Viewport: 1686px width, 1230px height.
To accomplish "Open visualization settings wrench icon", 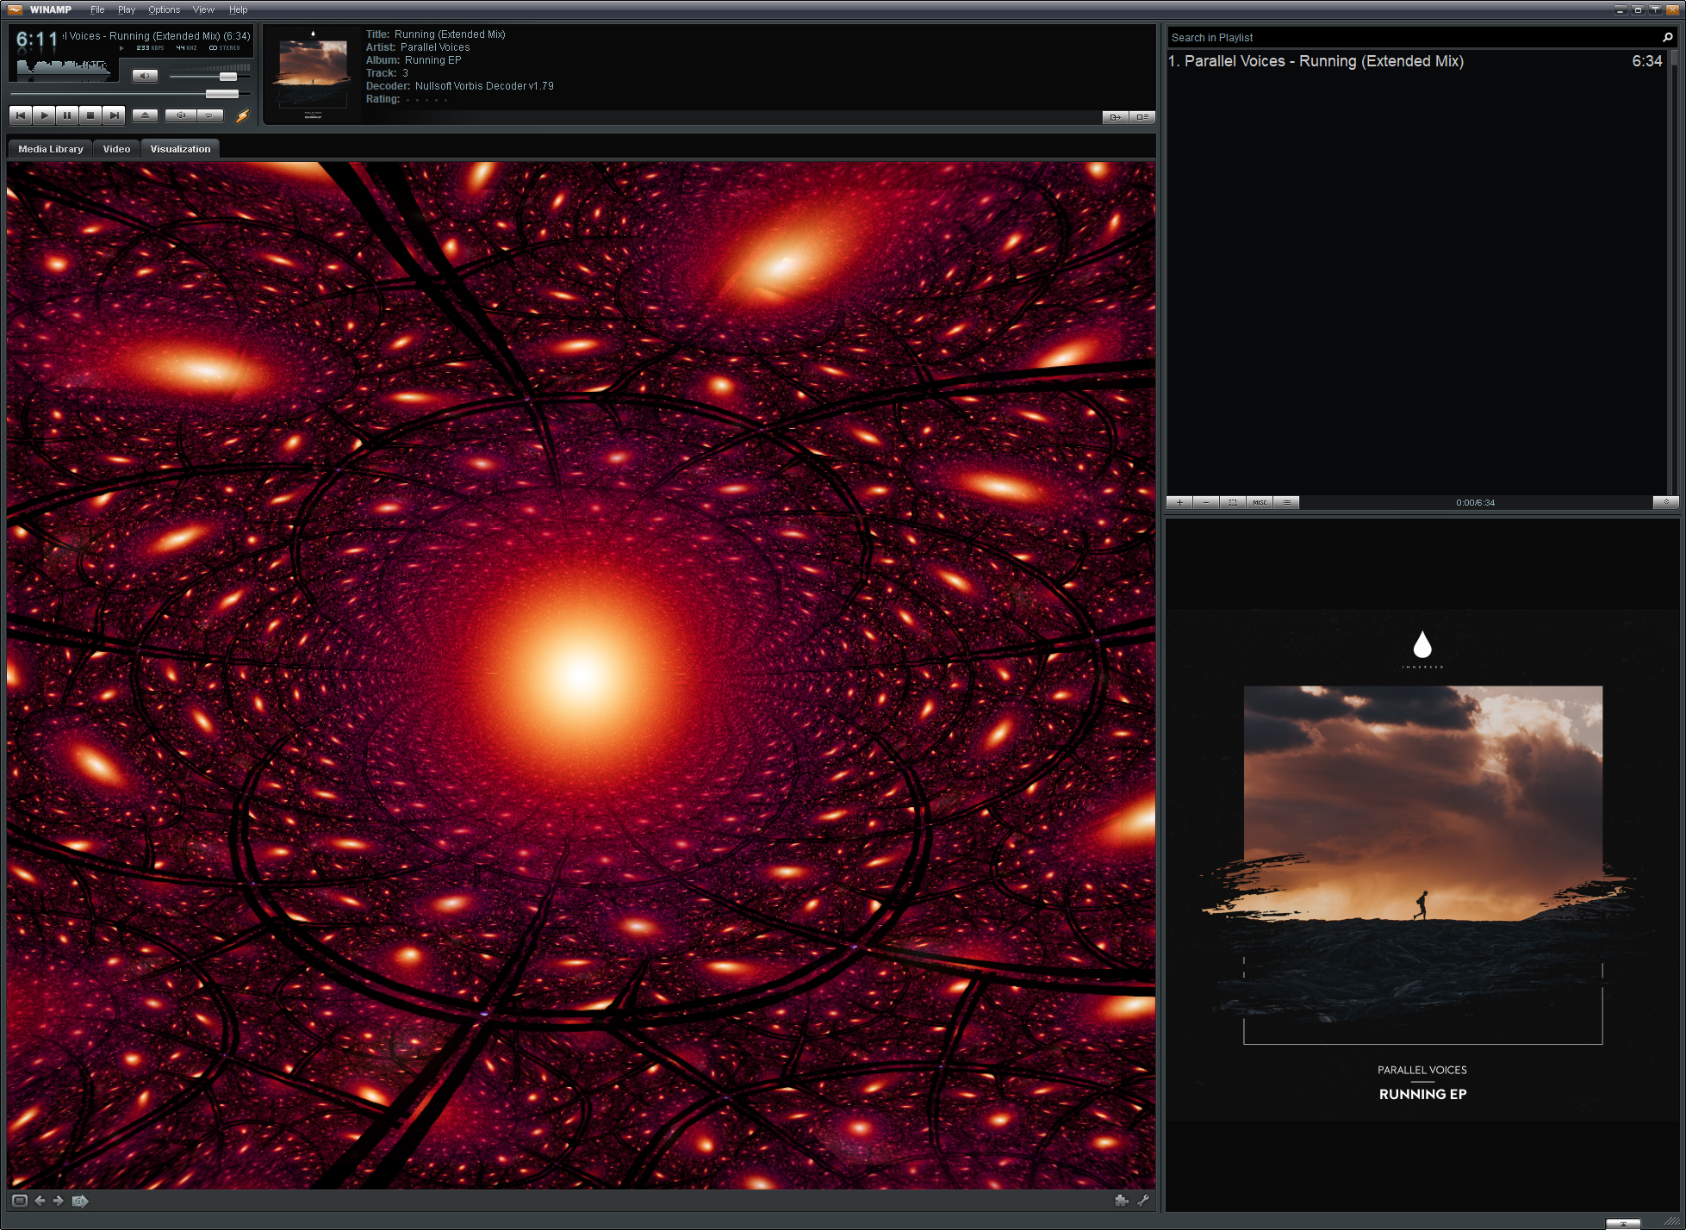I will pyautogui.click(x=1143, y=1200).
